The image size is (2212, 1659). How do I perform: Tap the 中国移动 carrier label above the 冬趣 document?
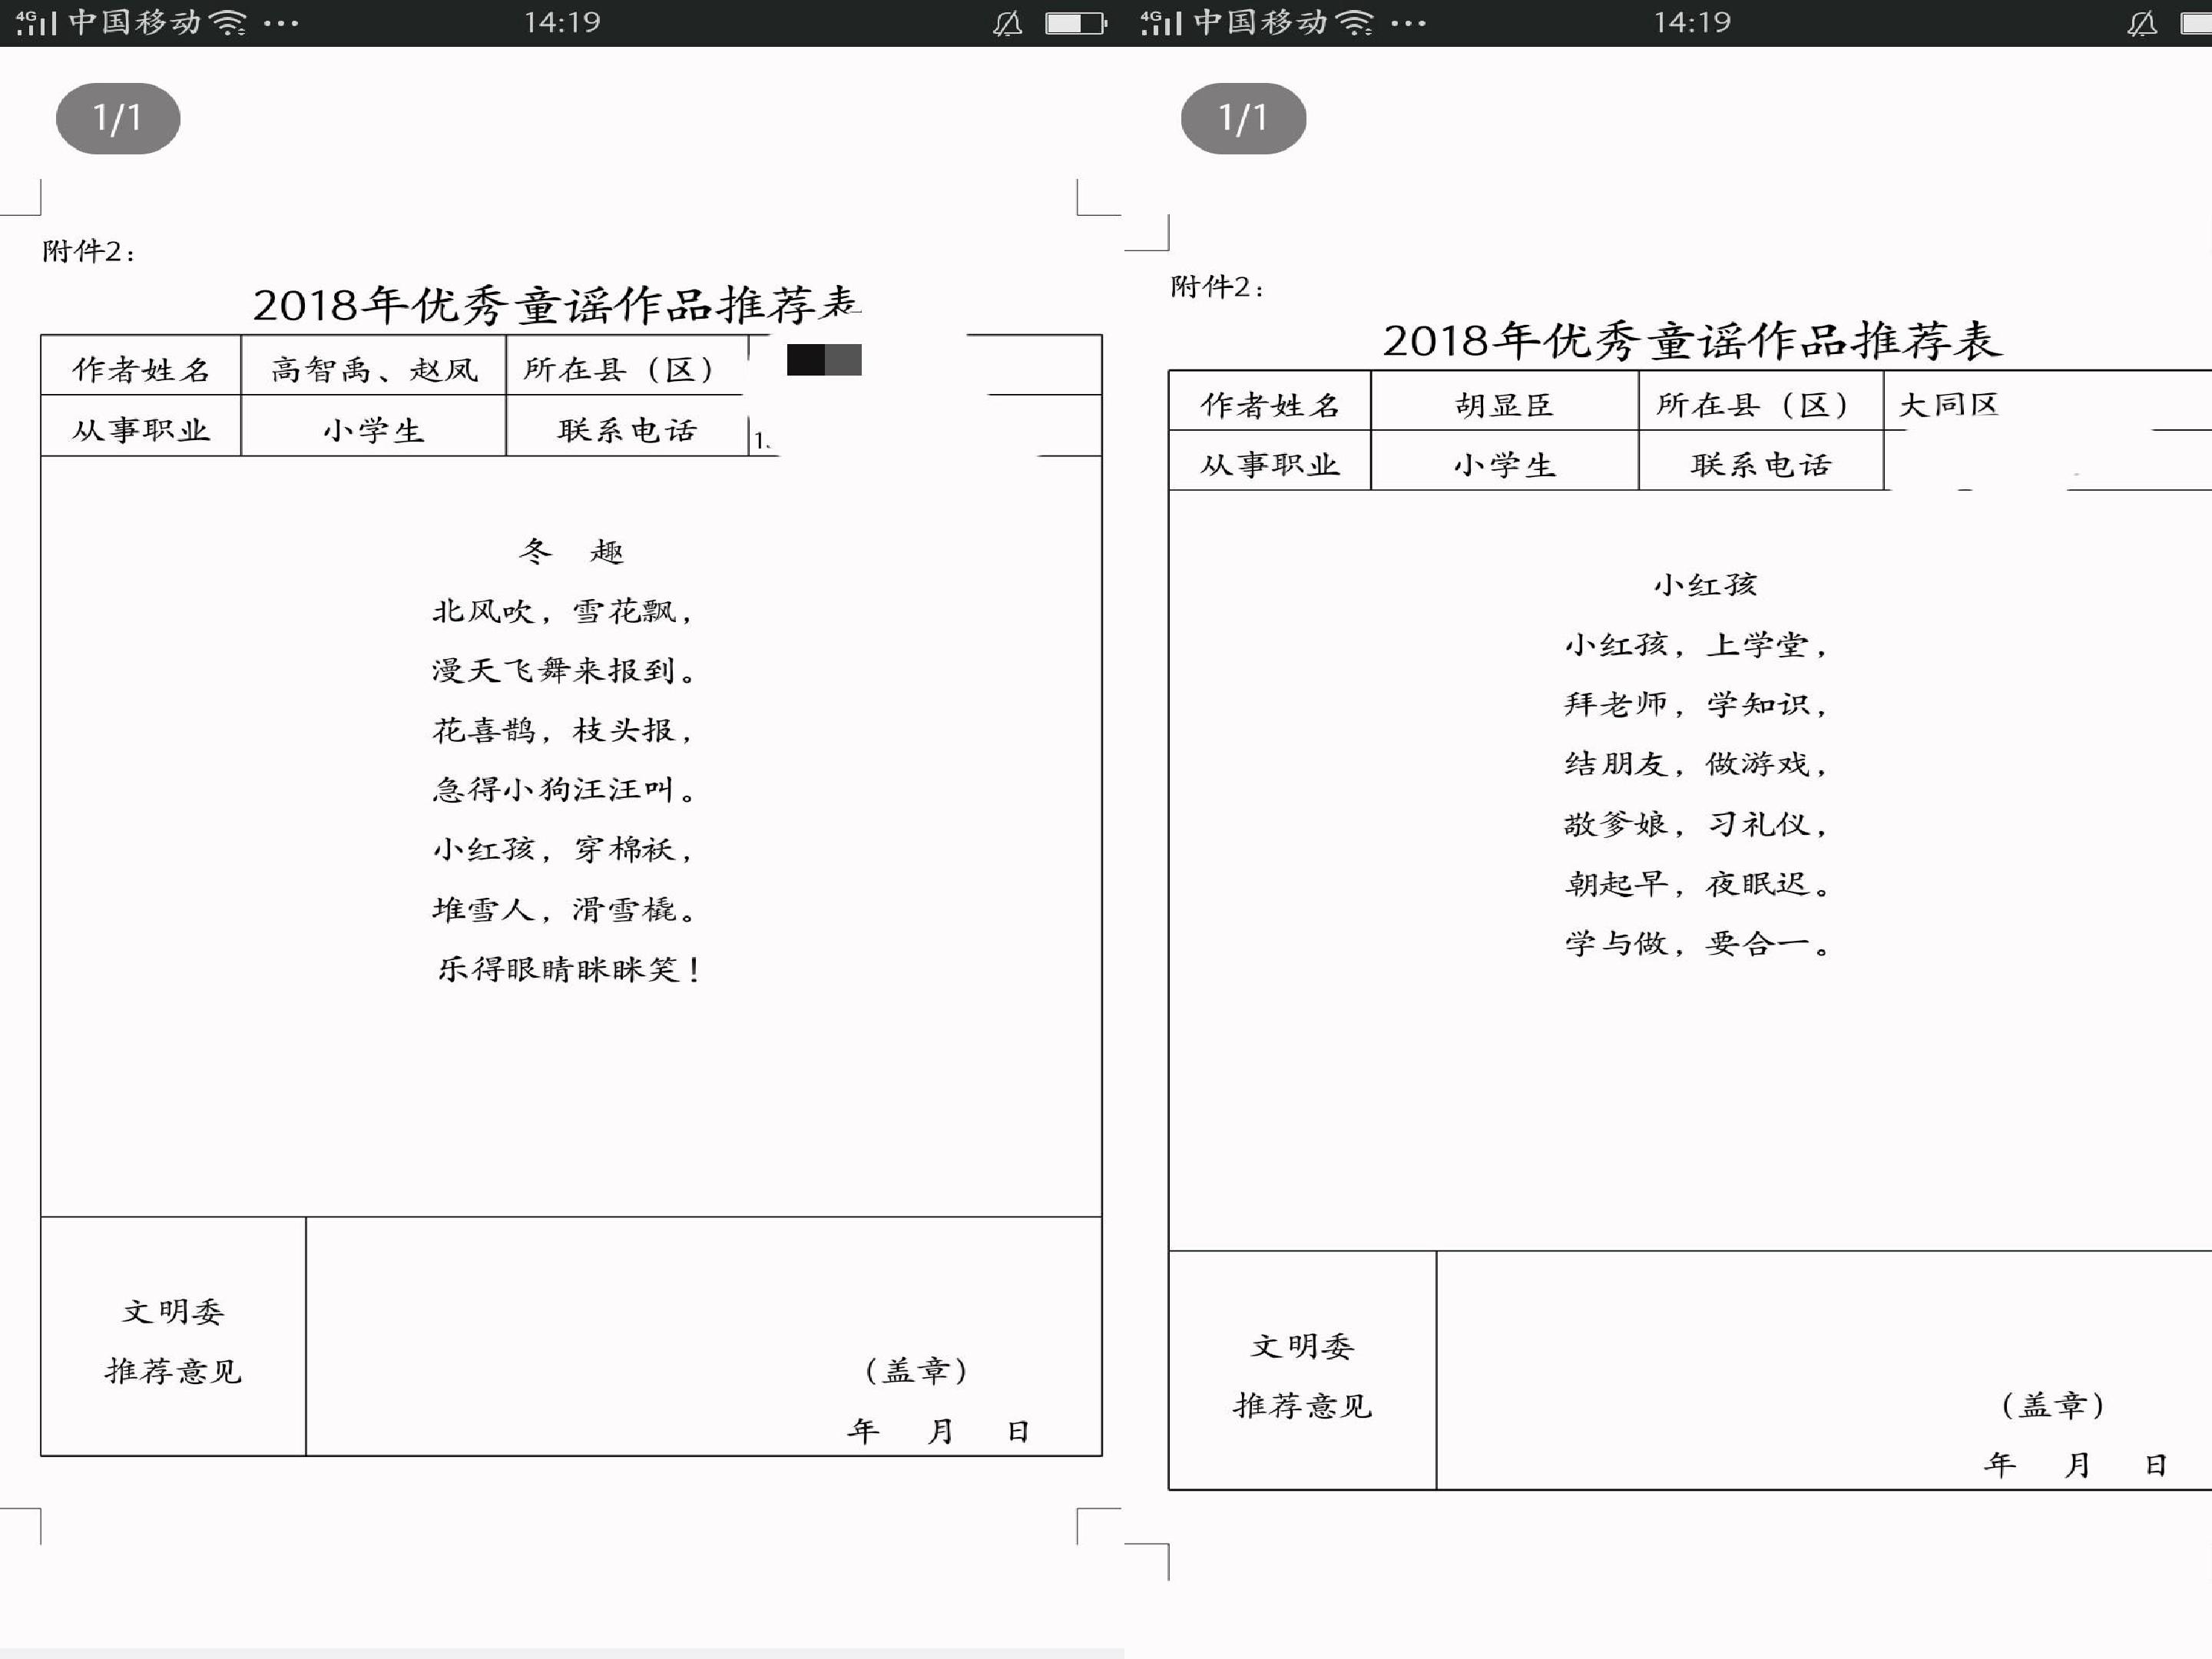[135, 22]
